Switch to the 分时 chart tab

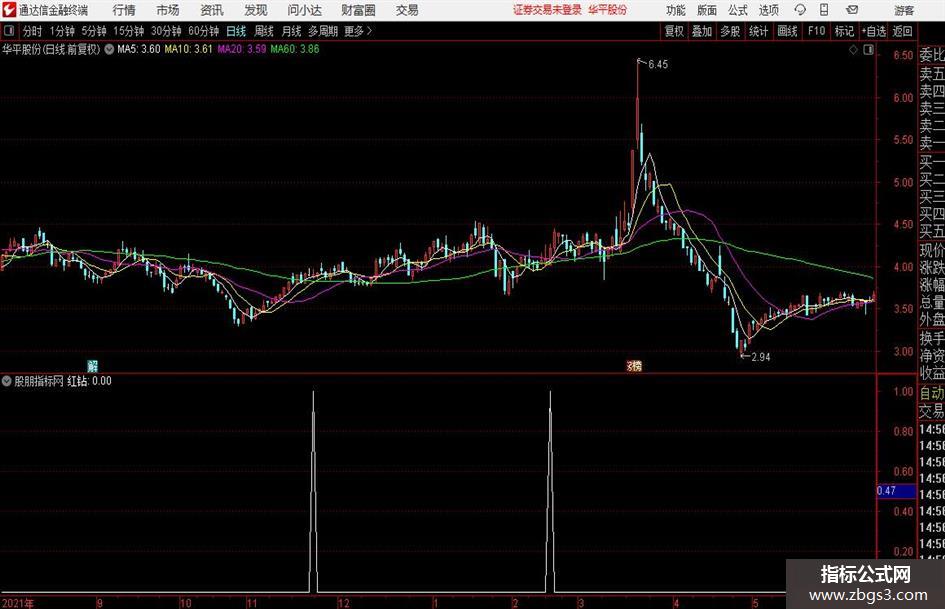click(33, 31)
